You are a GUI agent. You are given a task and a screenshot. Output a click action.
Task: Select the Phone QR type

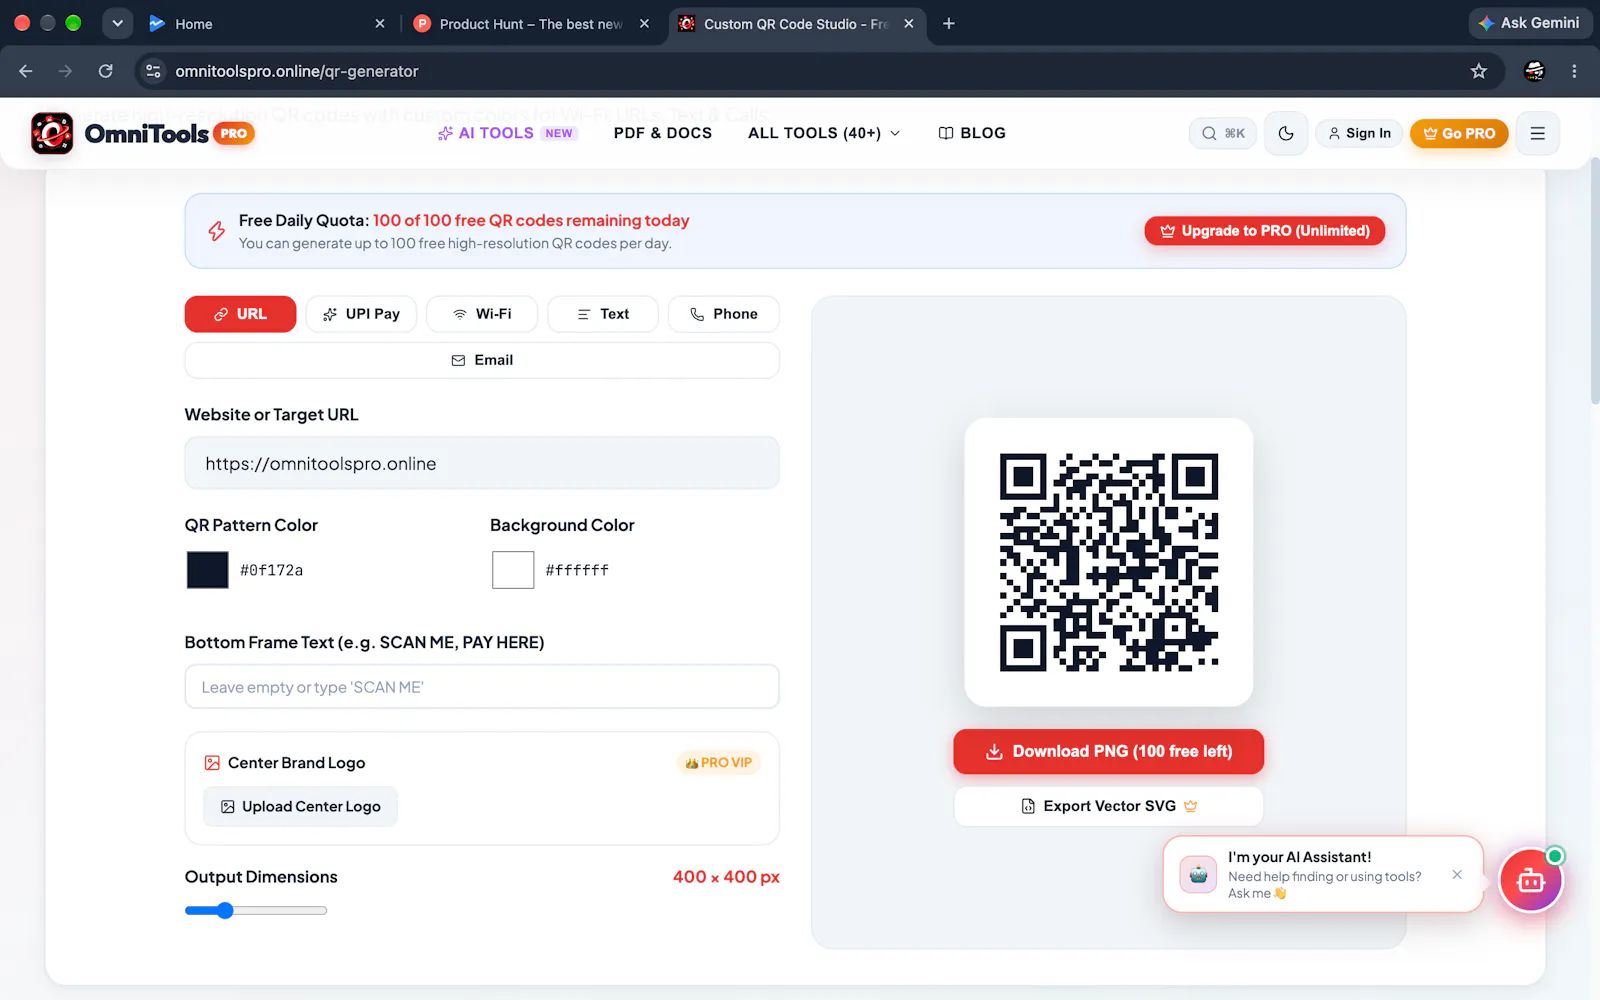724,314
